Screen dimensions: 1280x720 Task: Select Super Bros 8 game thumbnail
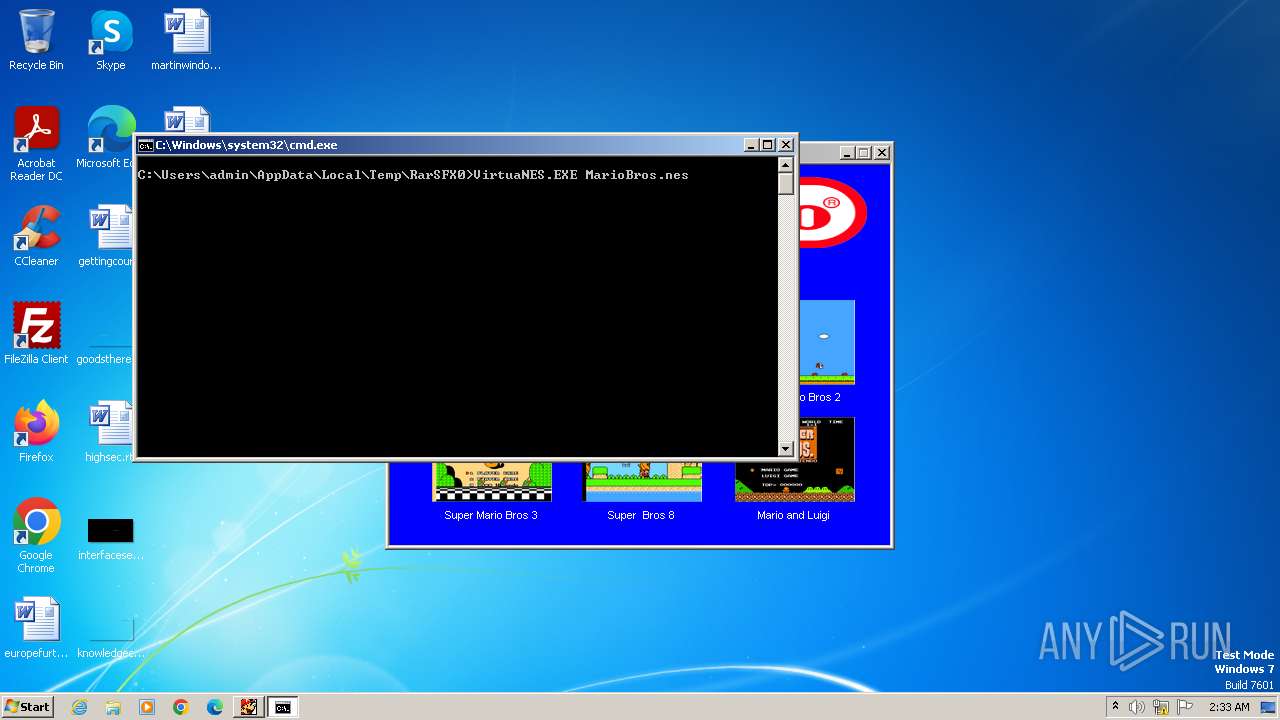pos(642,481)
